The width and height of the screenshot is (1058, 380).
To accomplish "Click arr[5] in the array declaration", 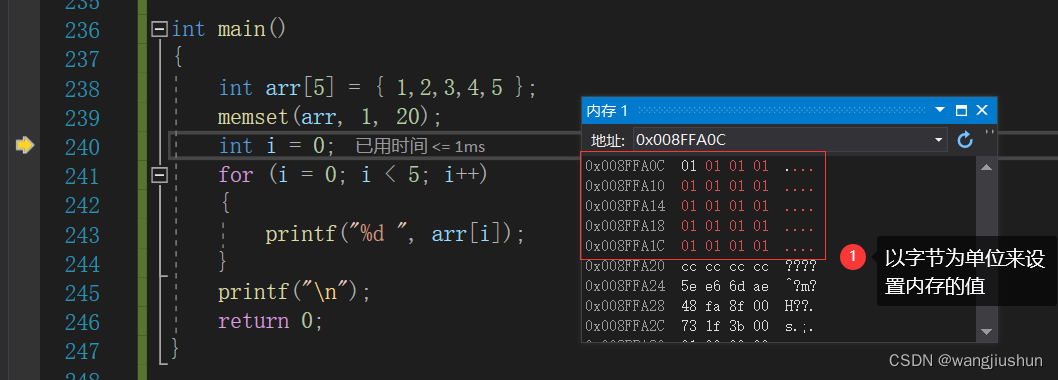I will pos(300,88).
